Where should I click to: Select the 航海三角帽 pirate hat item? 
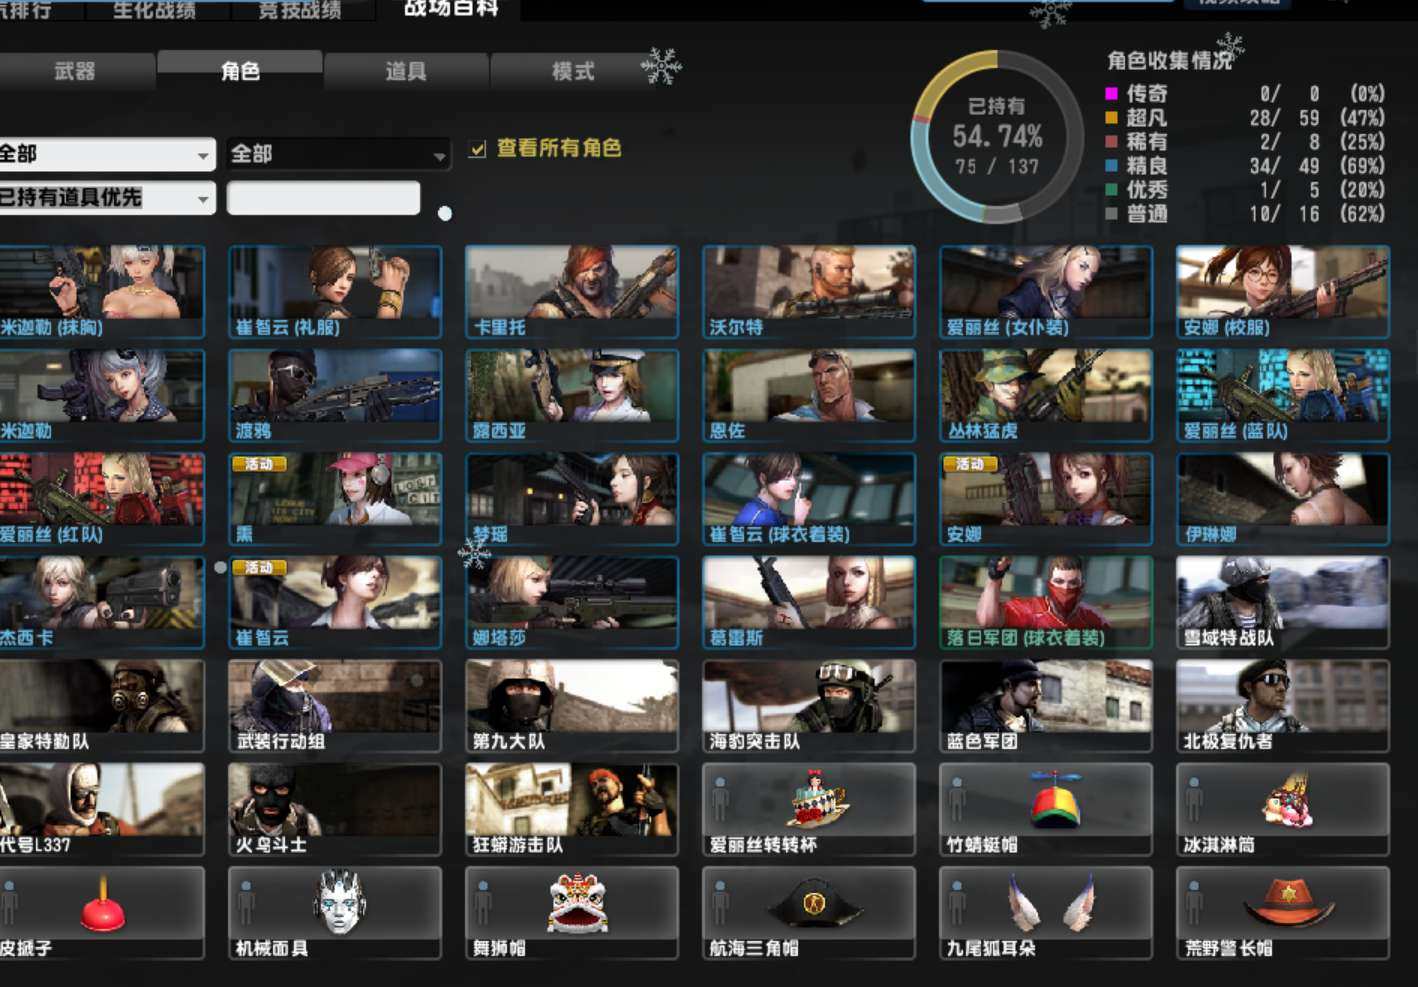tap(808, 912)
